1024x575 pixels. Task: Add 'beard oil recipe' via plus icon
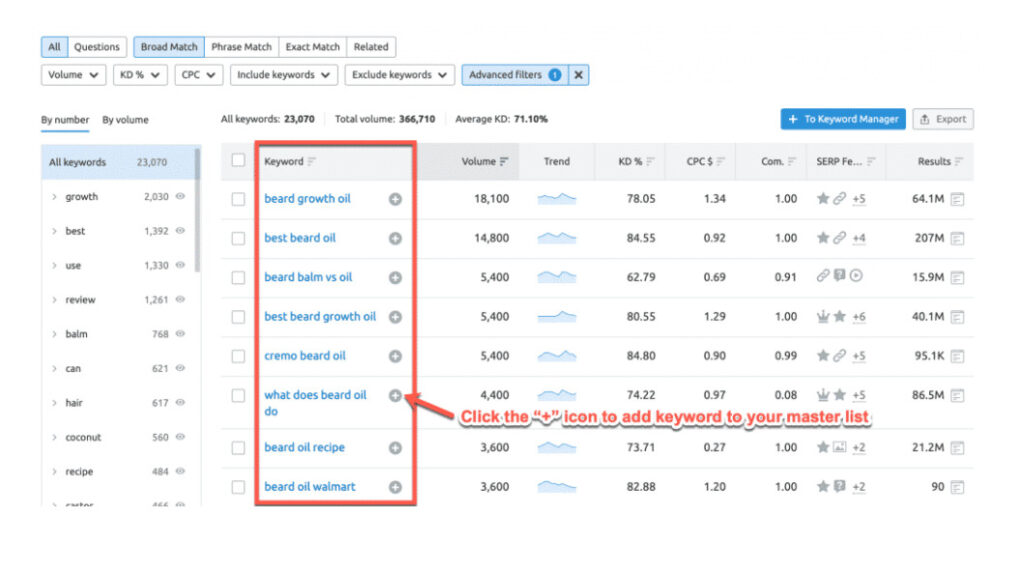[x=395, y=448]
